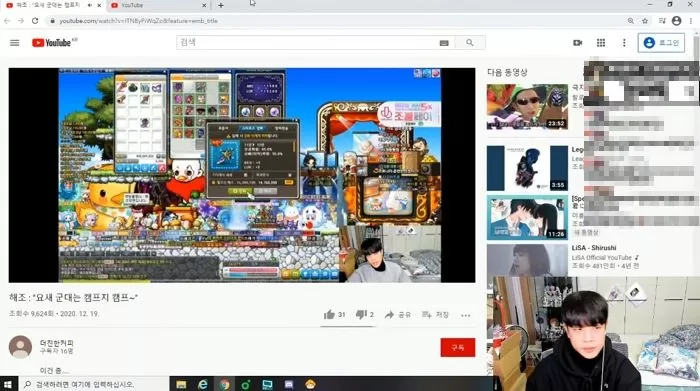The image size is (700, 391).
Task: Close the first browser tab
Action: pos(99,5)
